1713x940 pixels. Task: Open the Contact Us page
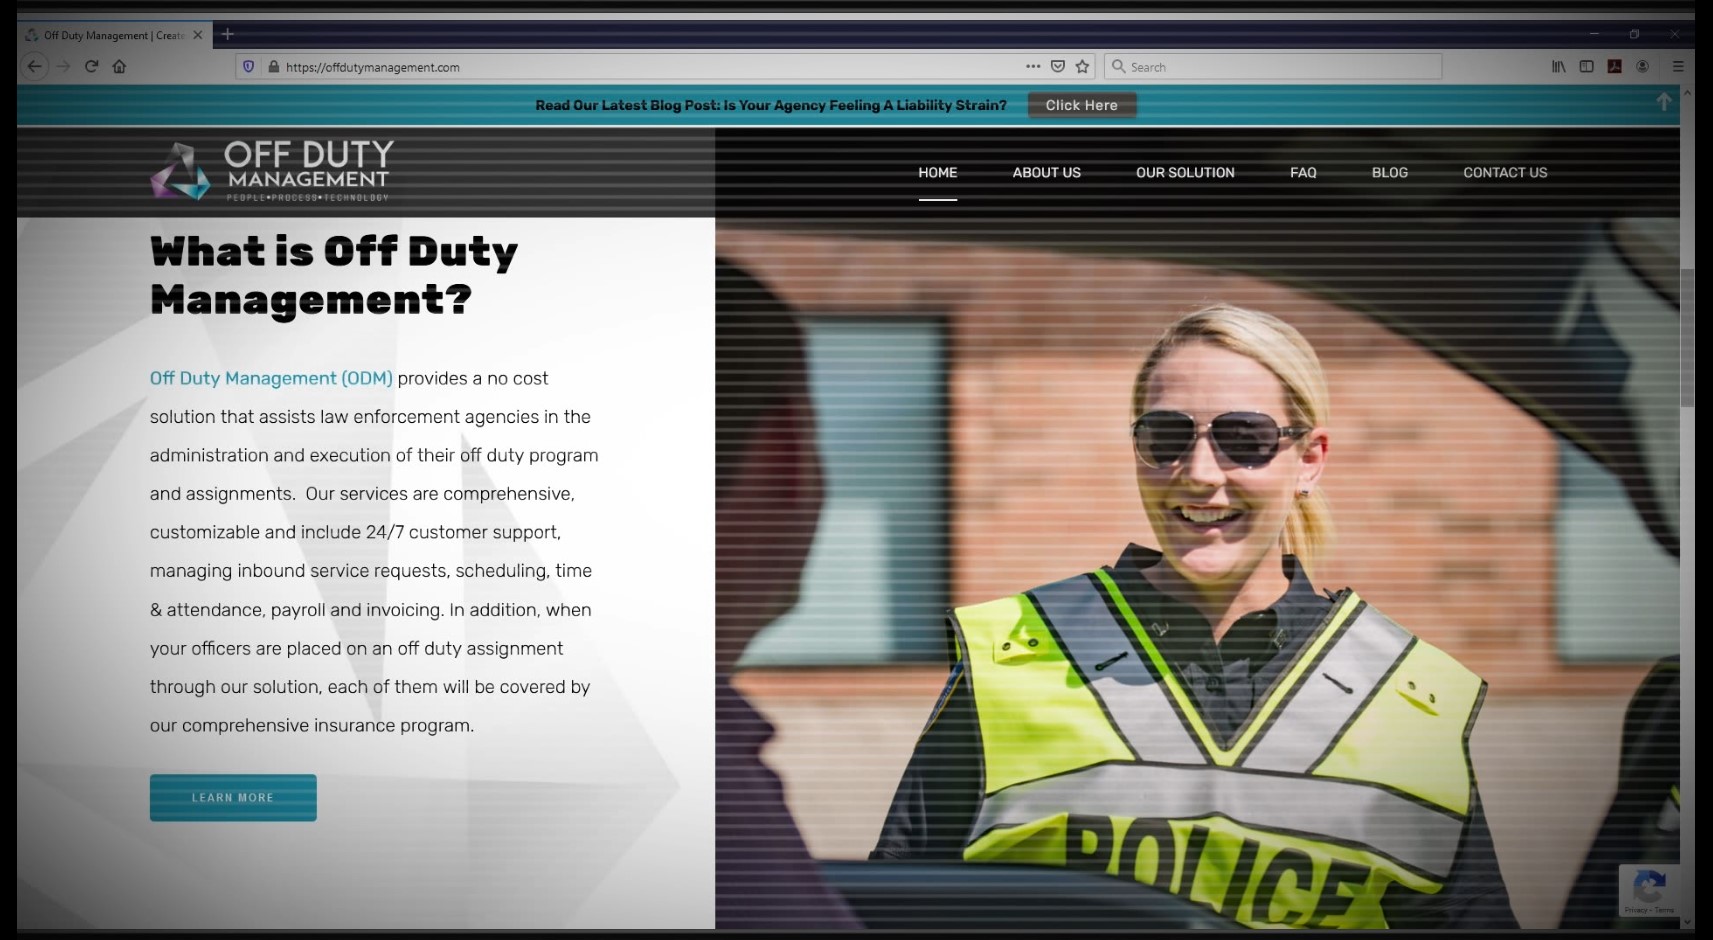coord(1504,173)
